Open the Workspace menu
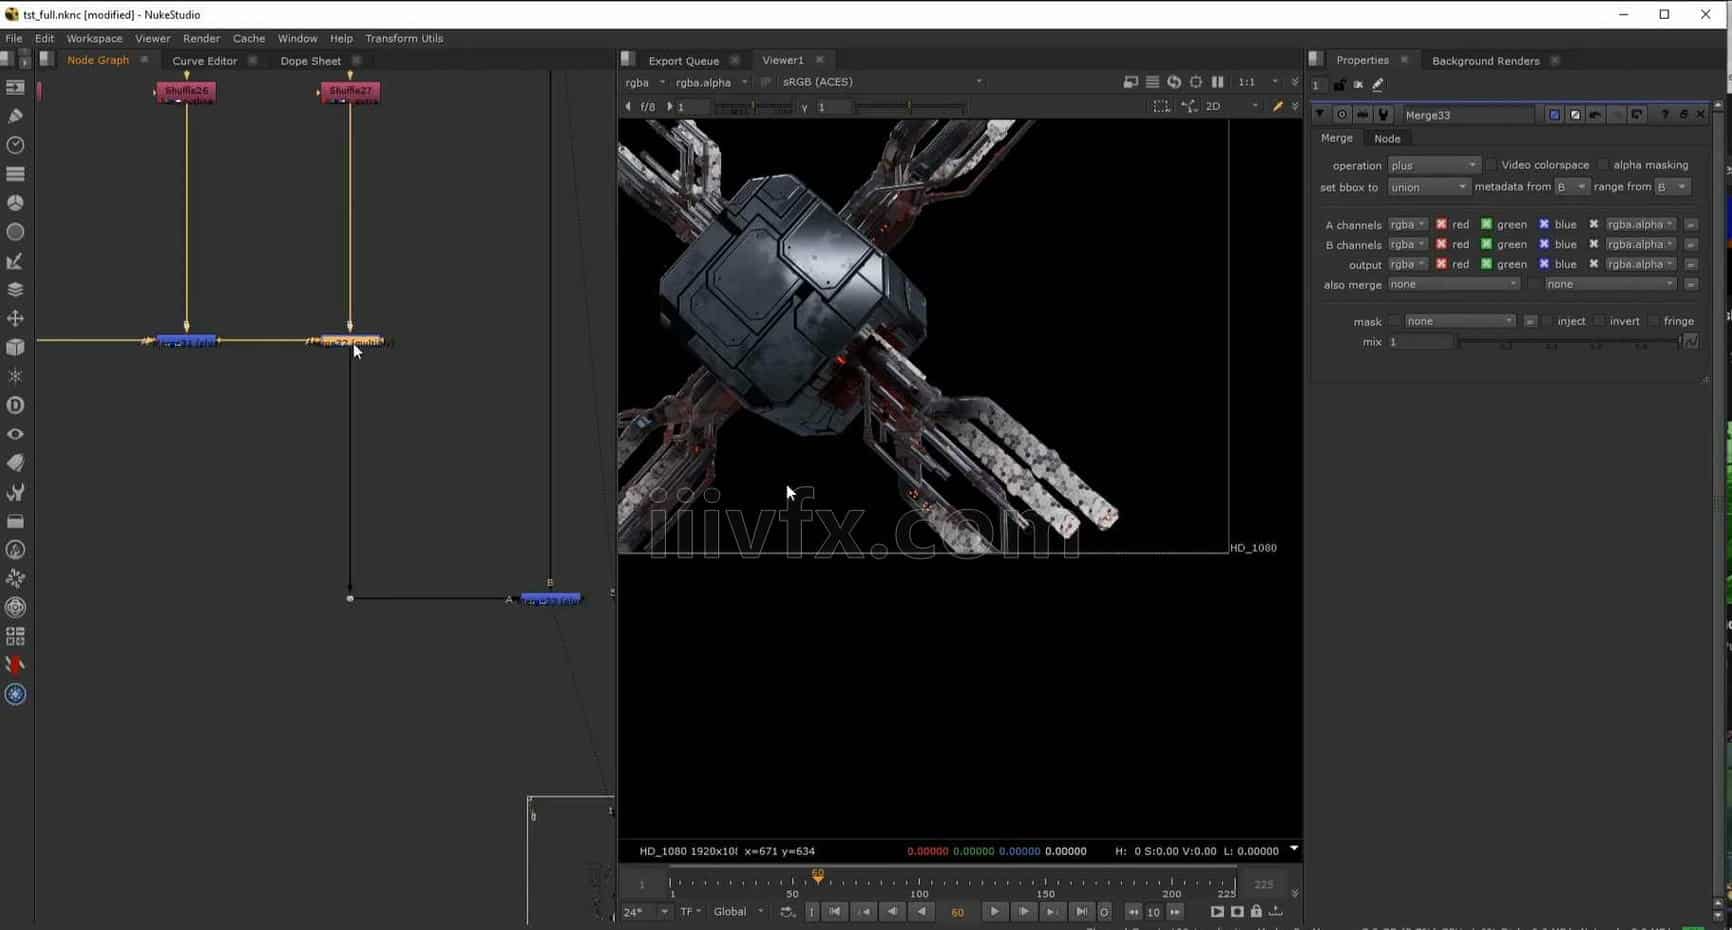Image resolution: width=1732 pixels, height=930 pixels. click(x=94, y=38)
